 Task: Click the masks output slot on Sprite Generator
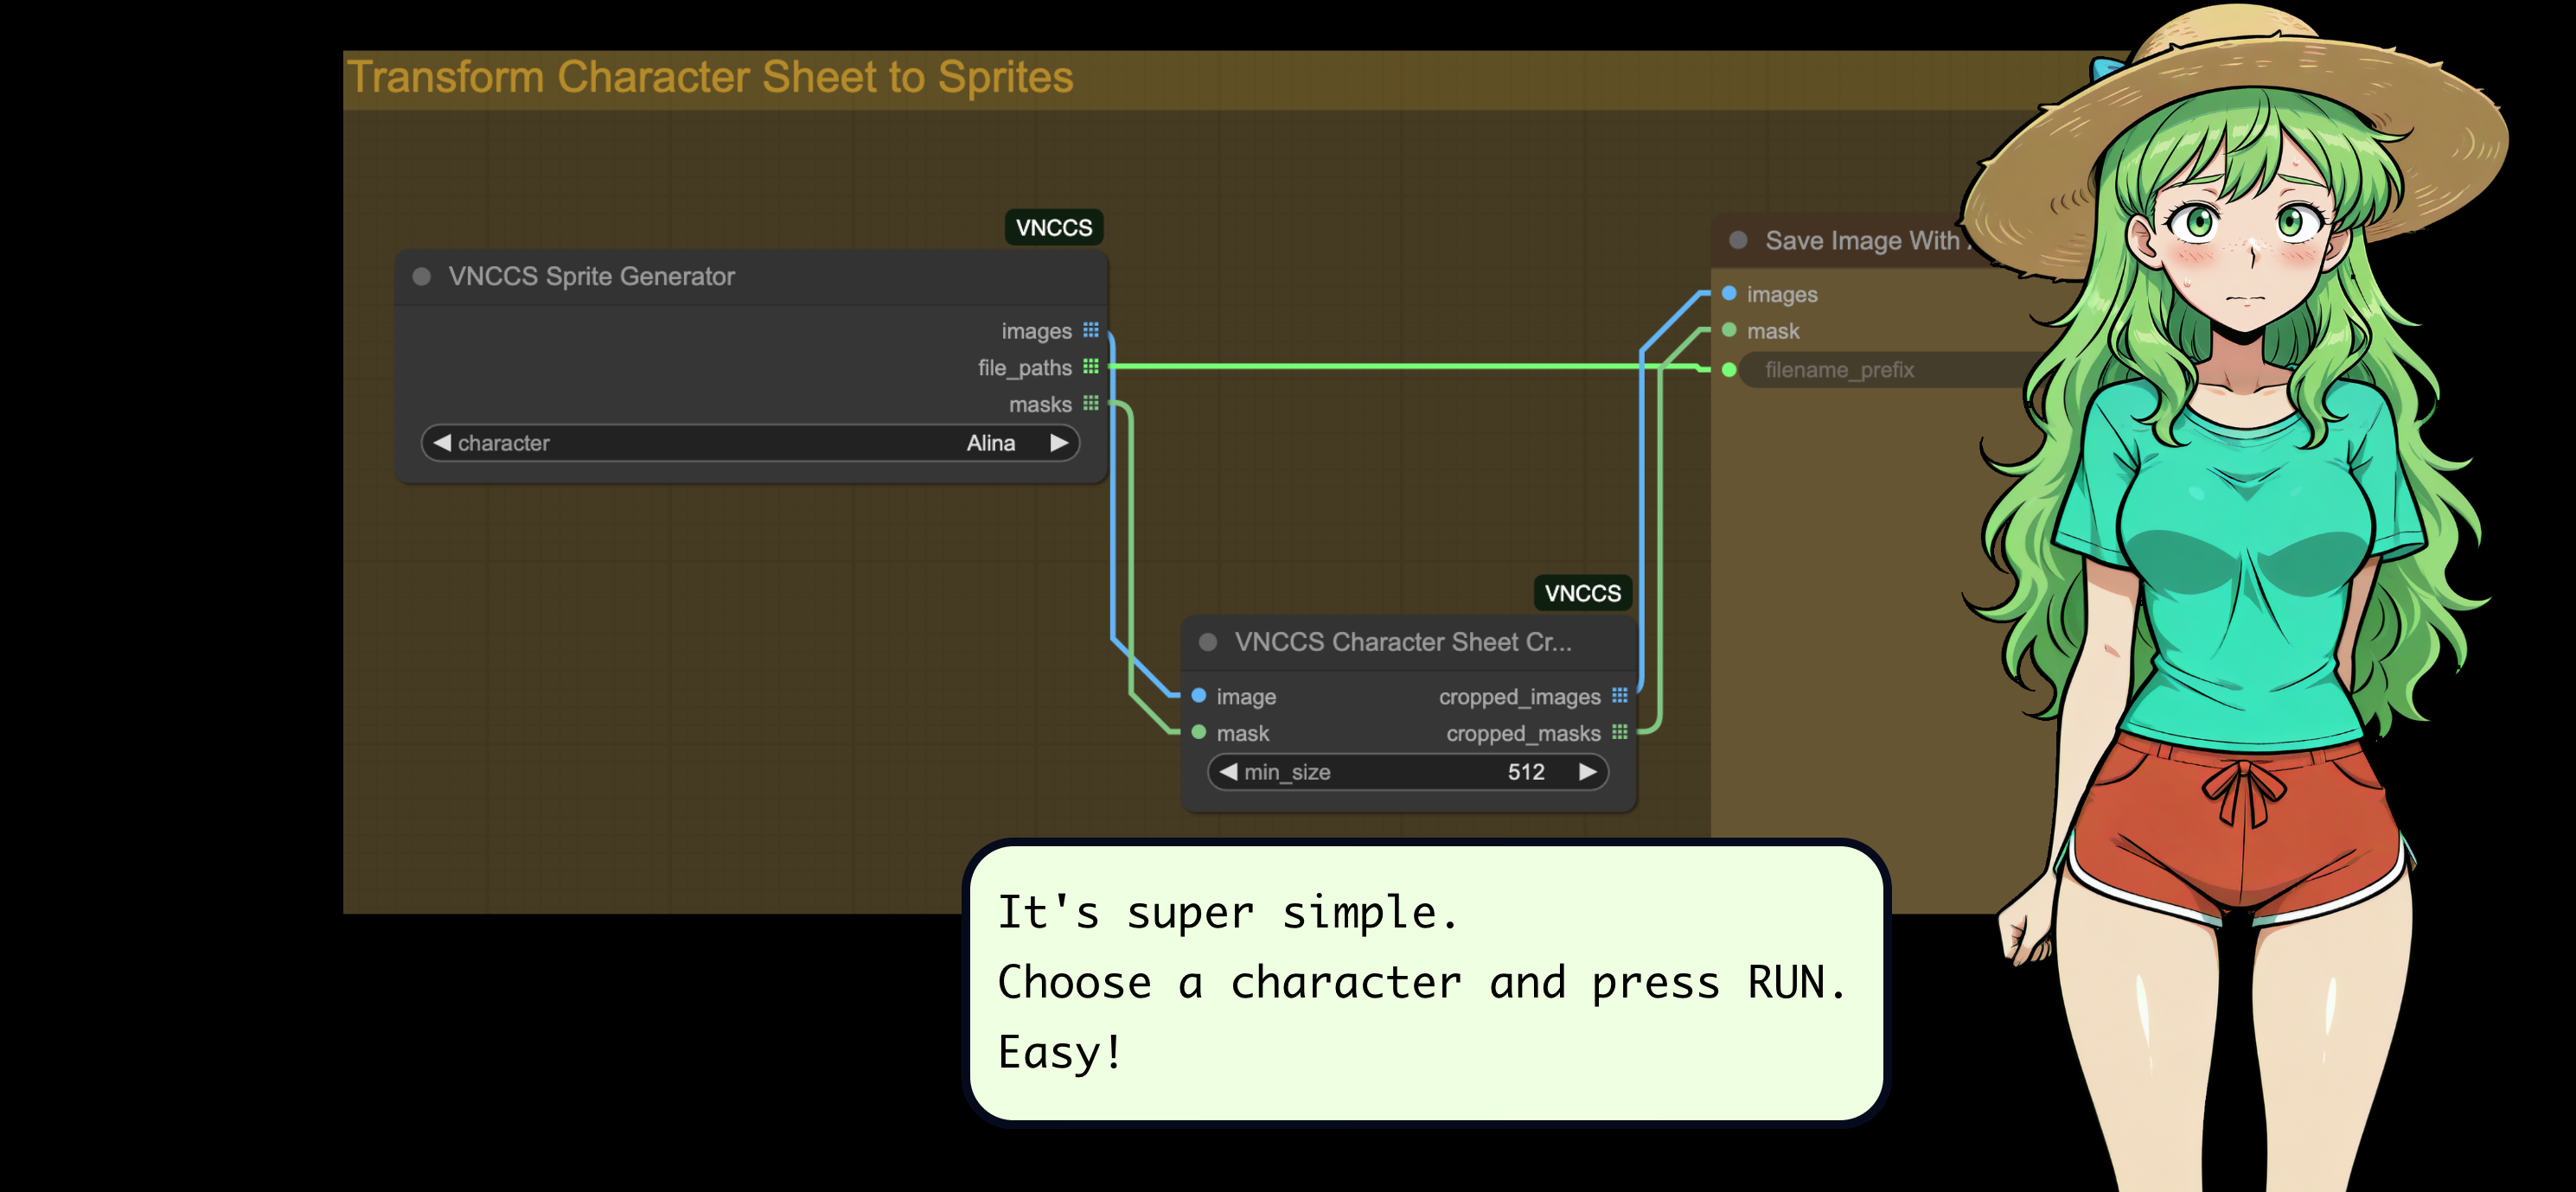tap(1090, 404)
